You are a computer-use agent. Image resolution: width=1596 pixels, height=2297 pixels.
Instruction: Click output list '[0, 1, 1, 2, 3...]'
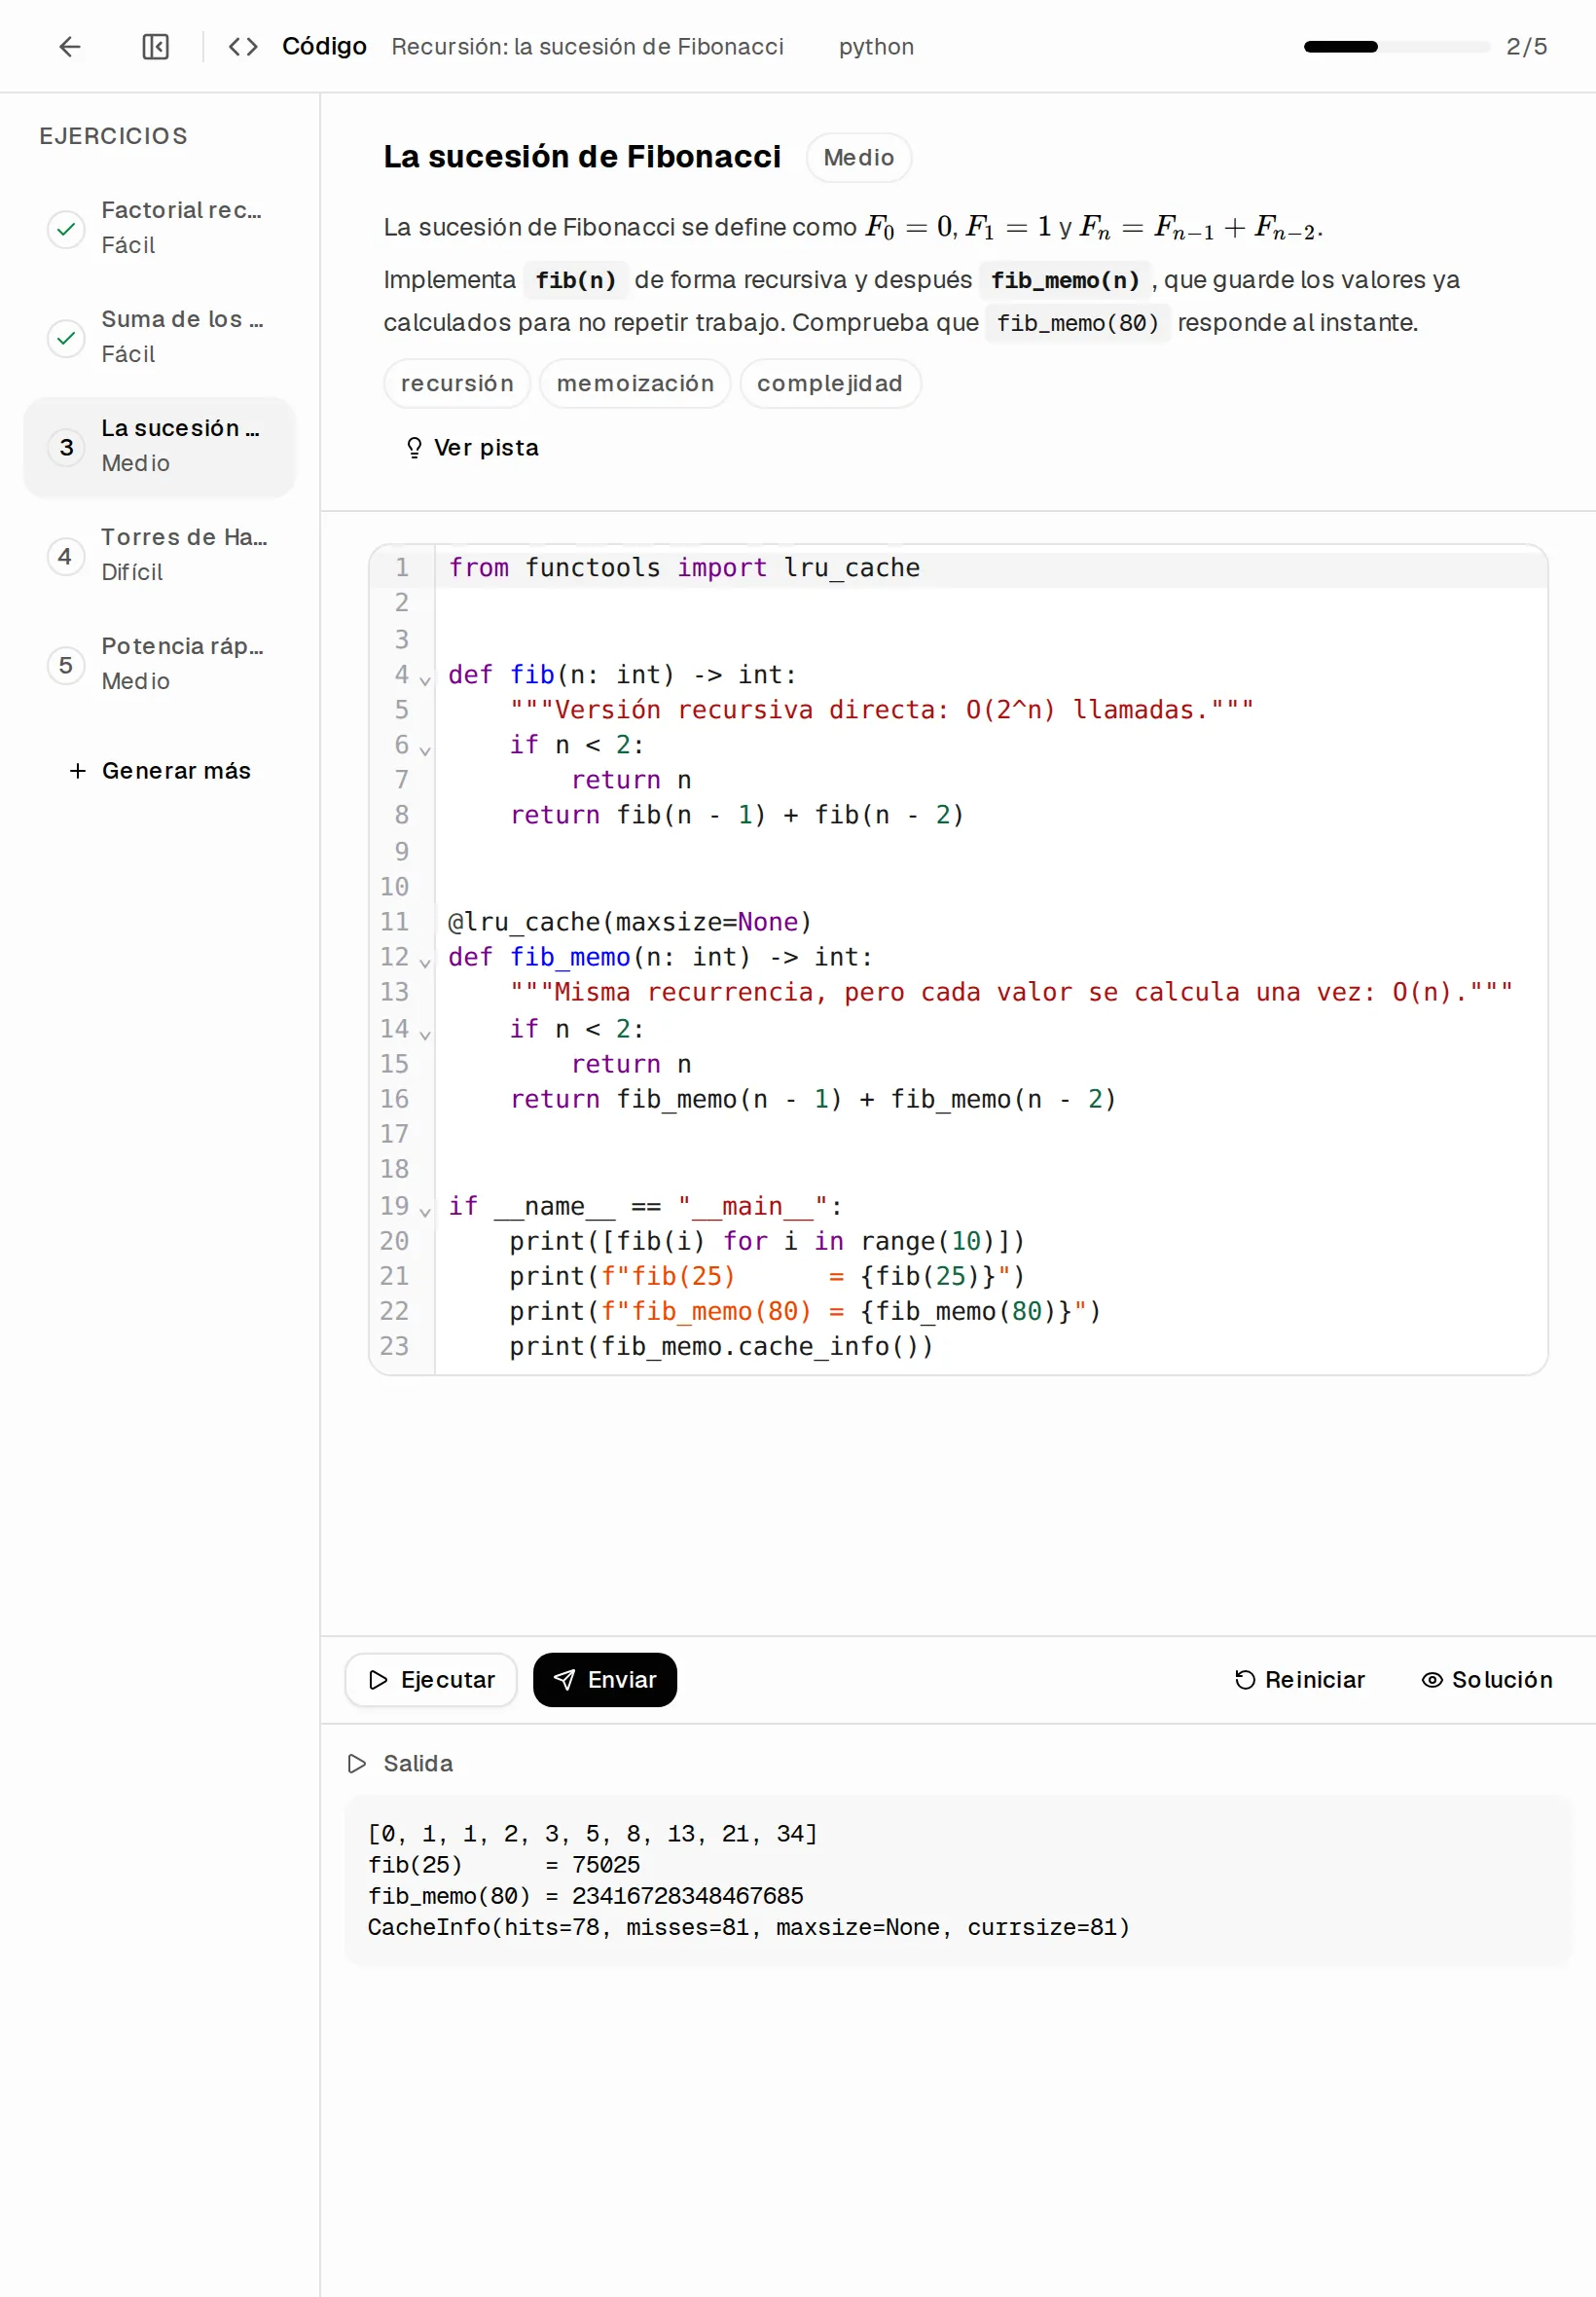pos(592,1833)
